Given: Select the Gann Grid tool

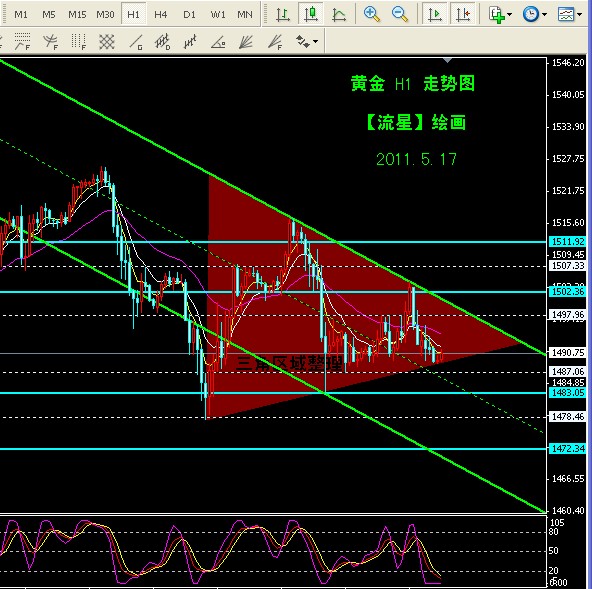Looking at the screenshot, I should [107, 42].
